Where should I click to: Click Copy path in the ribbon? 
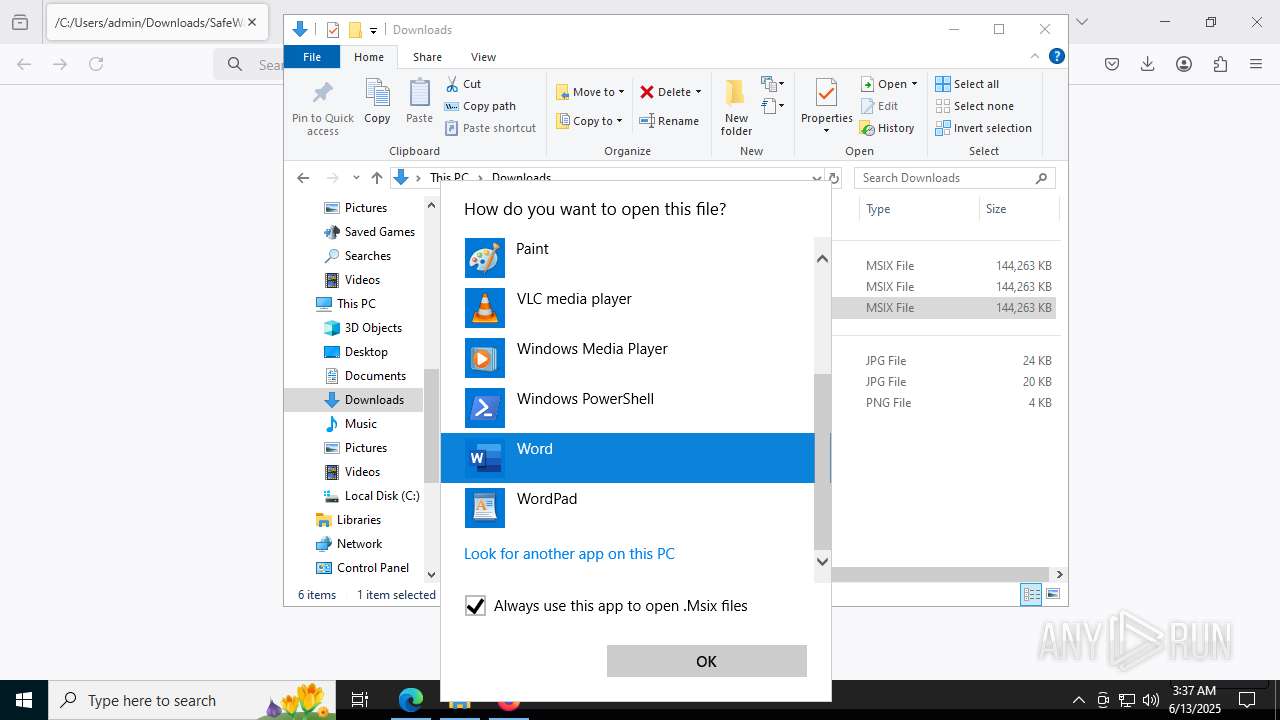click(480, 106)
